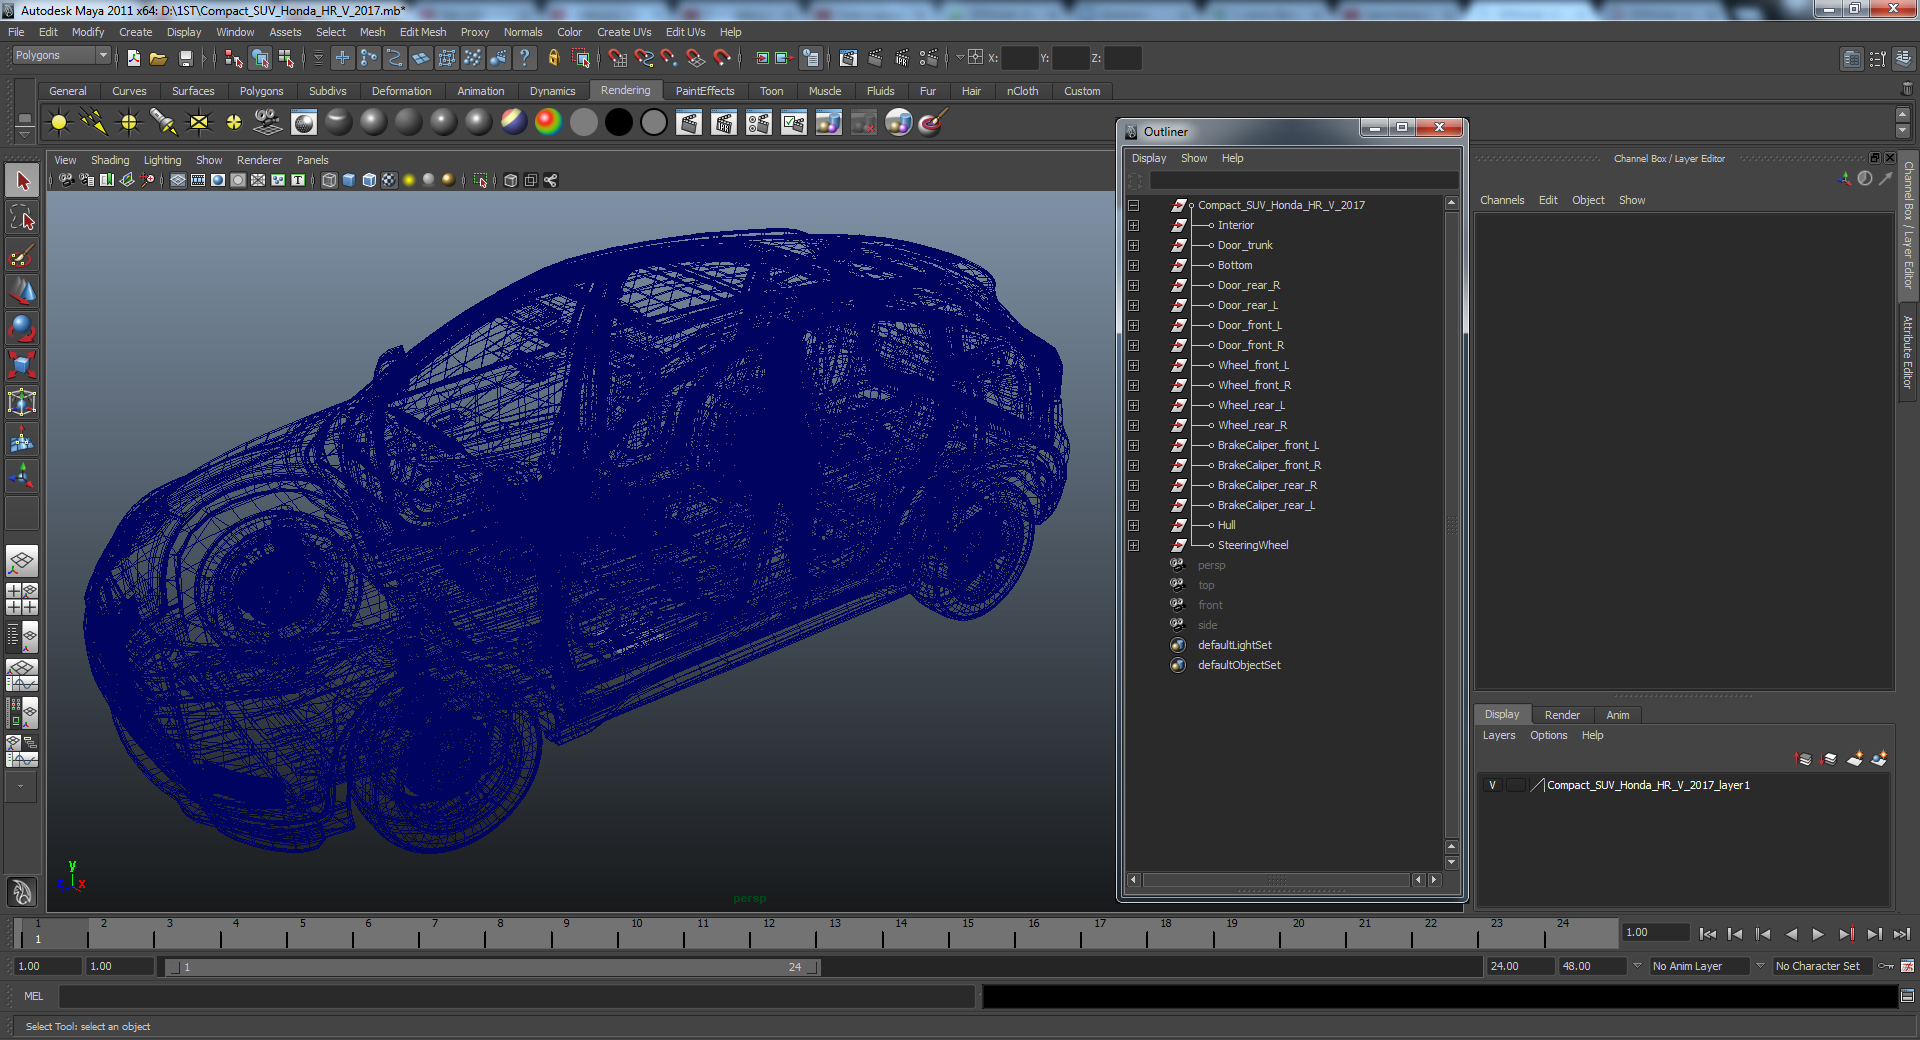Create a Blinn material from the shelf
Viewport: 1920px width, 1040px height.
click(x=374, y=123)
